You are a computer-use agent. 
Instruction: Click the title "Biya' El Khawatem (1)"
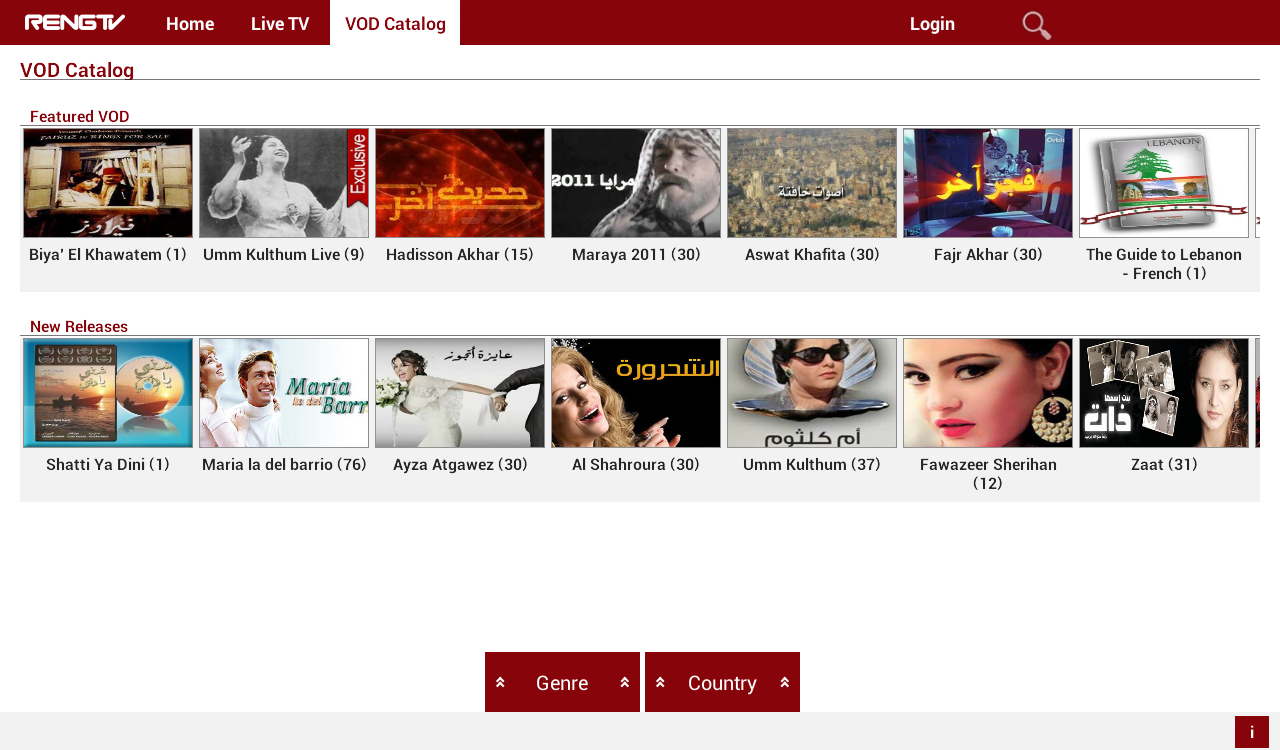(x=108, y=255)
